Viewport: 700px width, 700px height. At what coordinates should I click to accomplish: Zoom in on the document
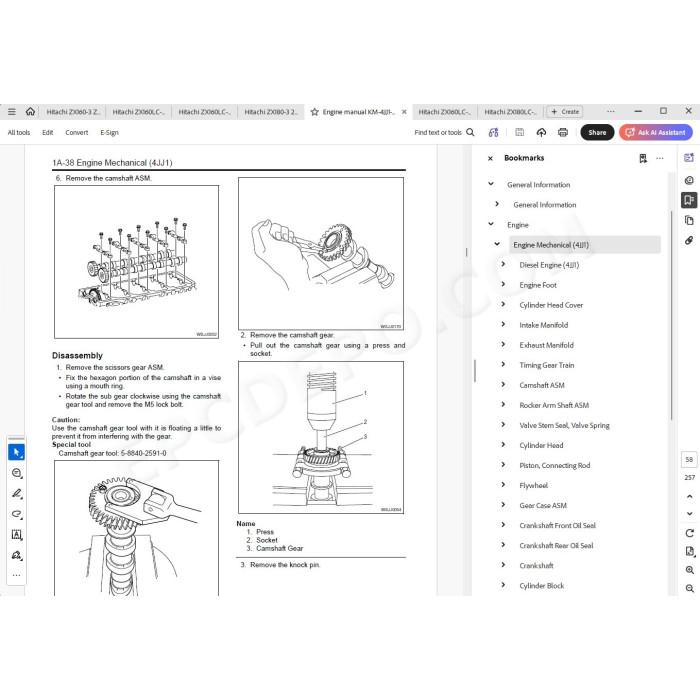point(689,570)
